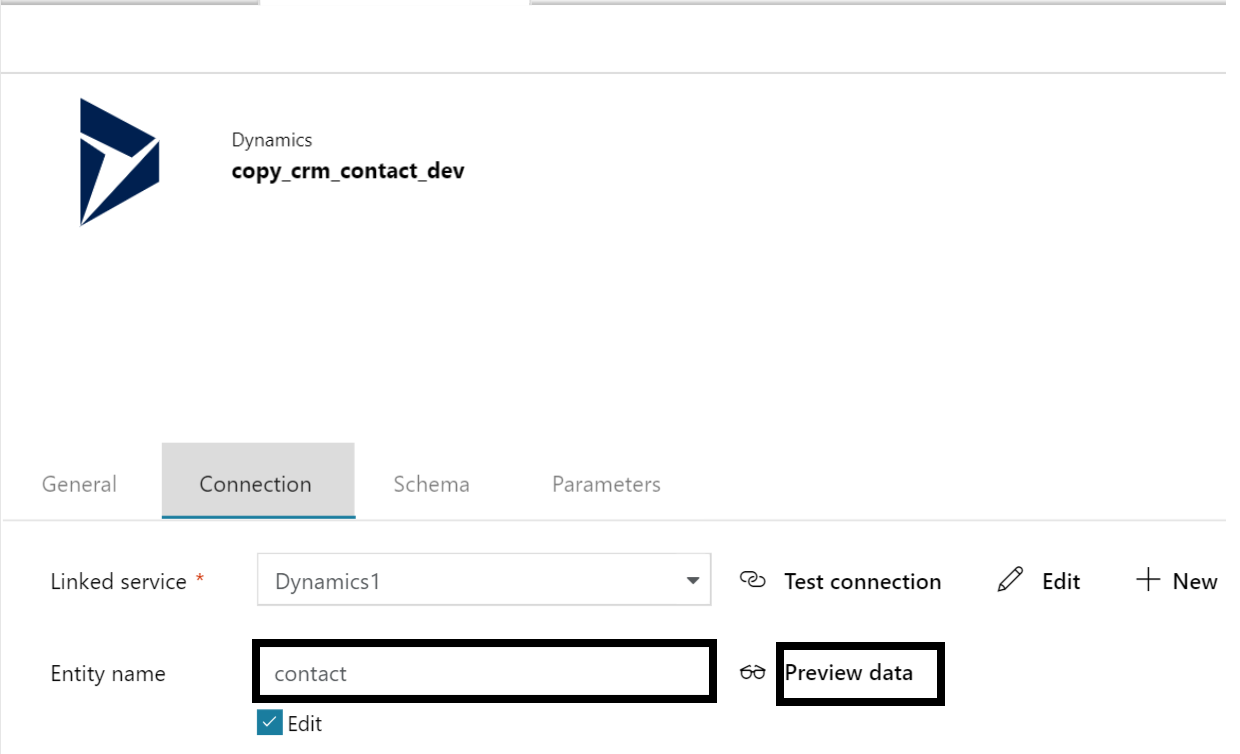Click the dataset name copy_crm_contact_dev
1240x754 pixels.
(348, 171)
